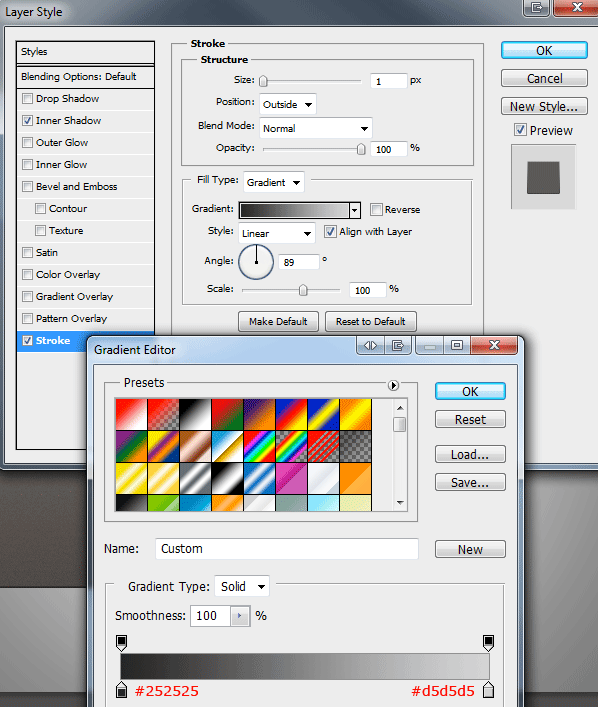Select the #d5d5d5 color stop
The image size is (598, 707).
[488, 690]
